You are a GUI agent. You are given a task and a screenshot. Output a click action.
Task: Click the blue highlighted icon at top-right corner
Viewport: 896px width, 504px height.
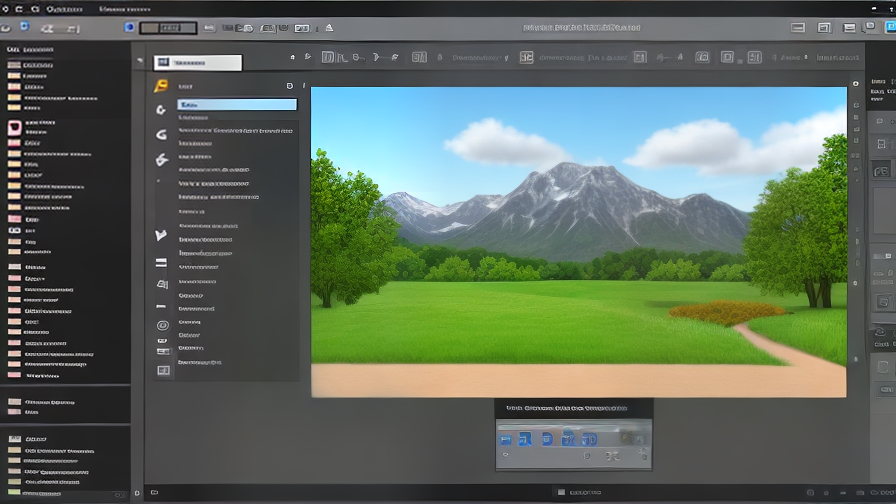point(889,28)
